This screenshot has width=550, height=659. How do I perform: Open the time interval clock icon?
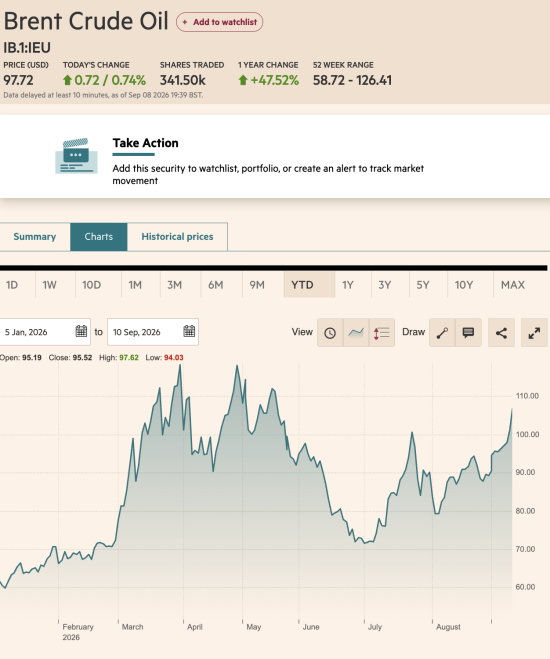pyautogui.click(x=330, y=333)
